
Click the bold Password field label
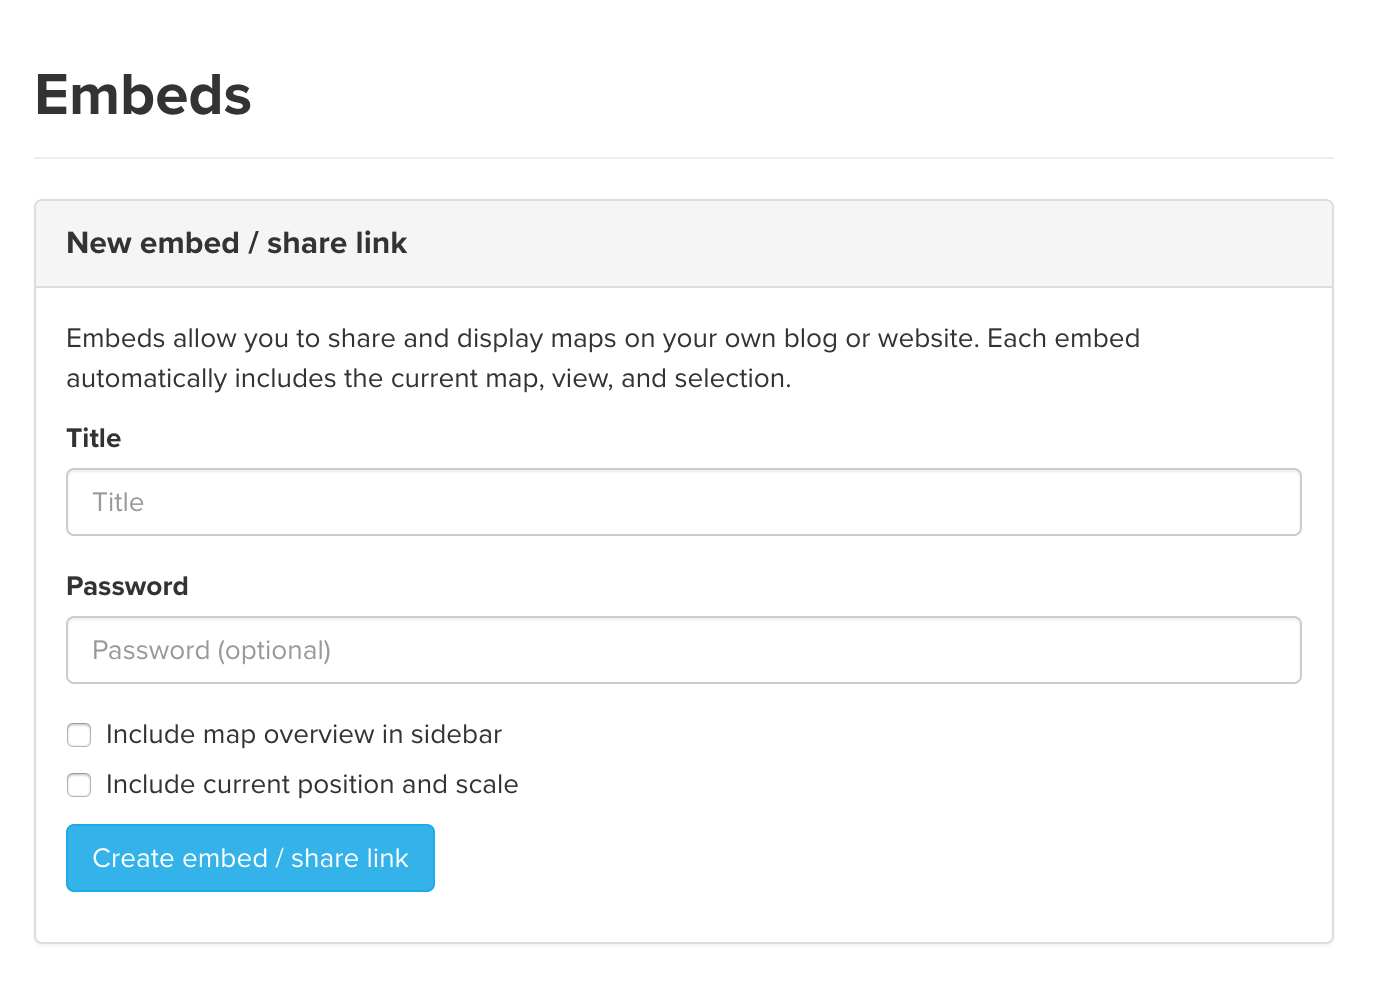[127, 586]
